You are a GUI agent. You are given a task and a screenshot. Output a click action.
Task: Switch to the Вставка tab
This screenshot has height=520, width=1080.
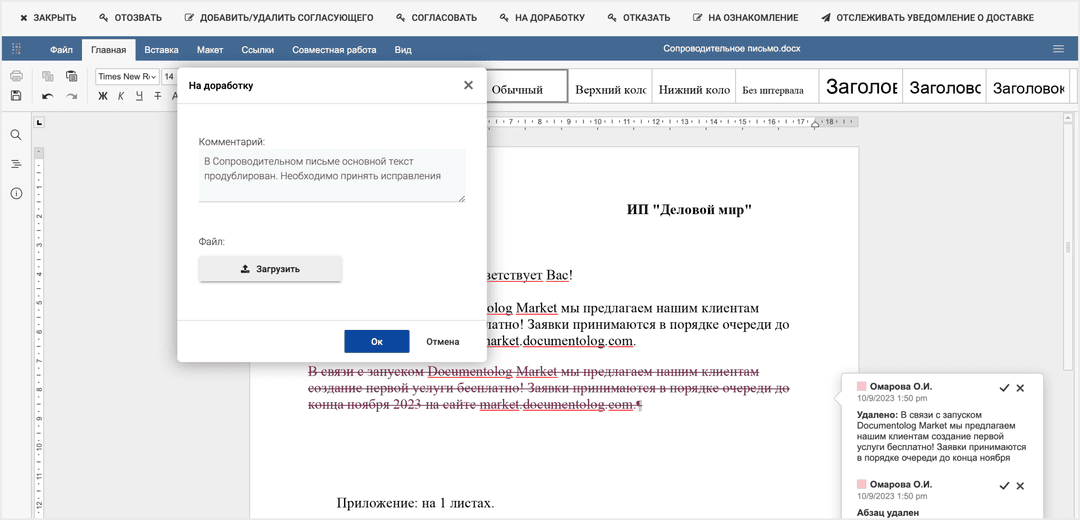[161, 49]
